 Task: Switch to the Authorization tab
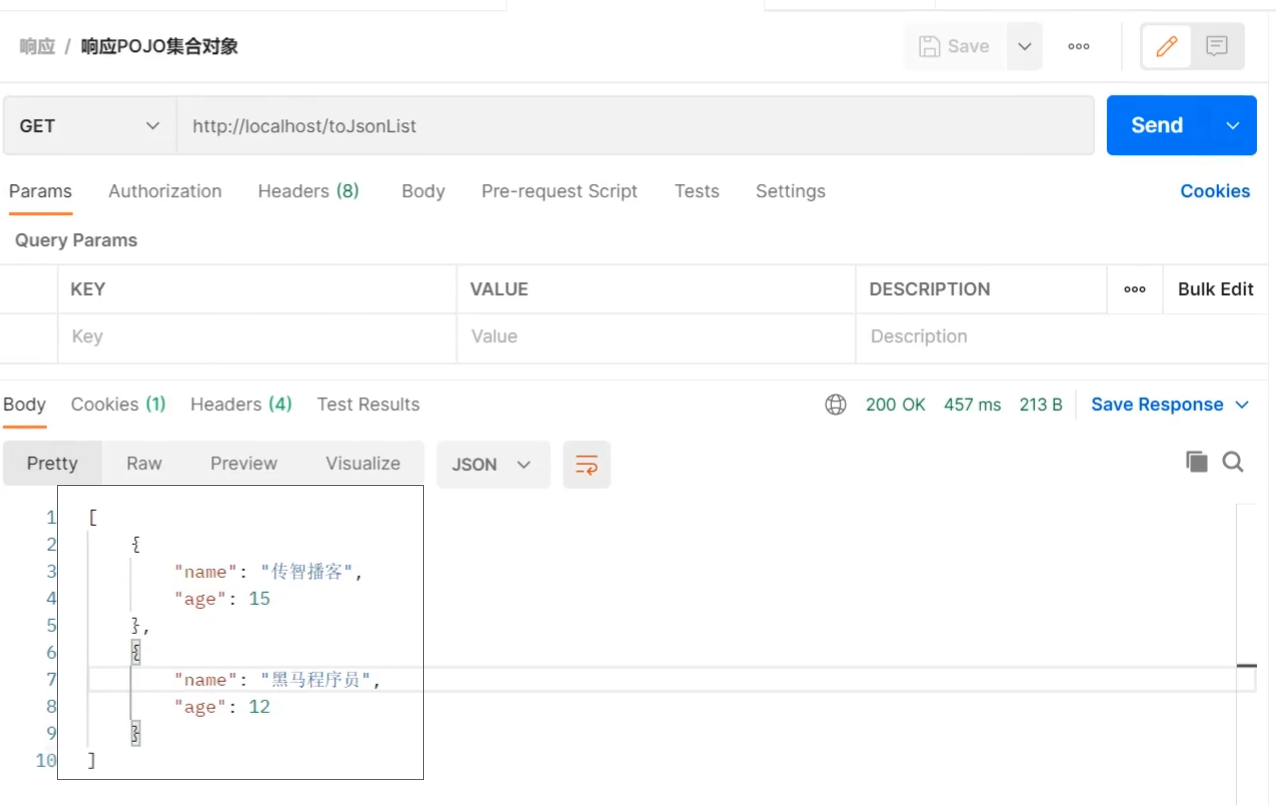click(165, 191)
